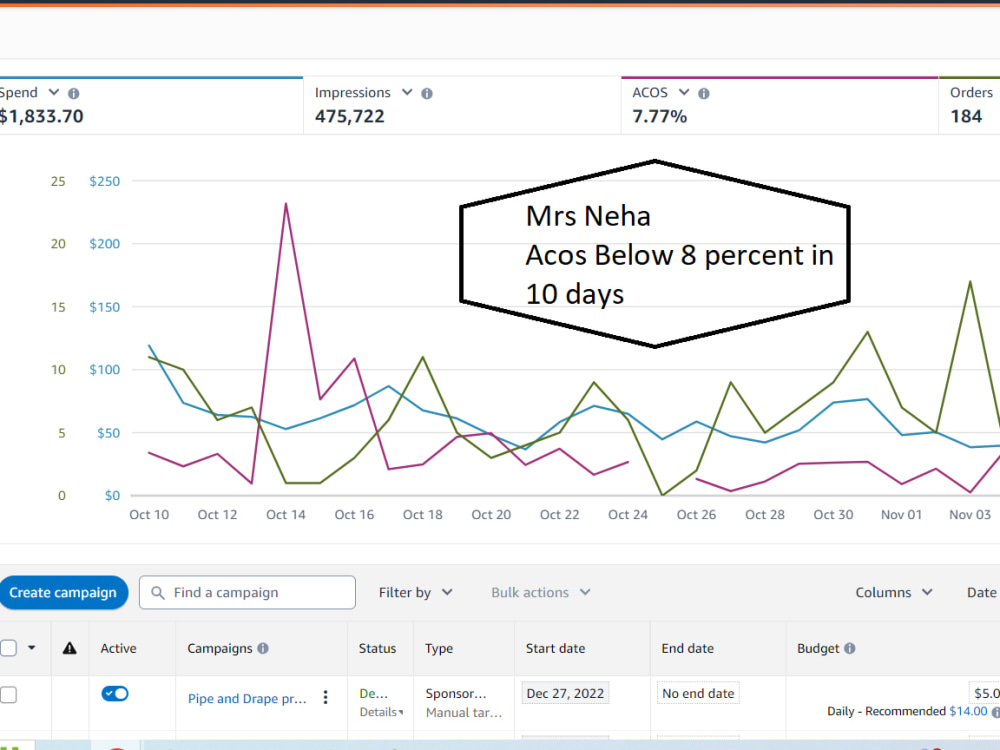1000x750 pixels.
Task: Click the 7.77% ACOS value
Action: click(659, 117)
